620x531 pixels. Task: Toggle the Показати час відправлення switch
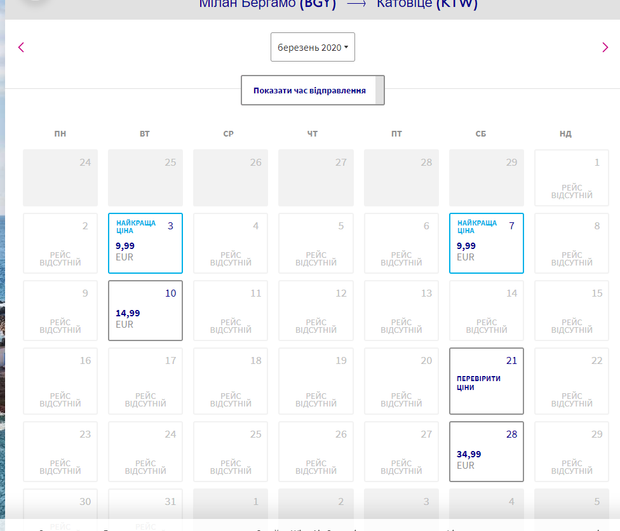[312, 90]
